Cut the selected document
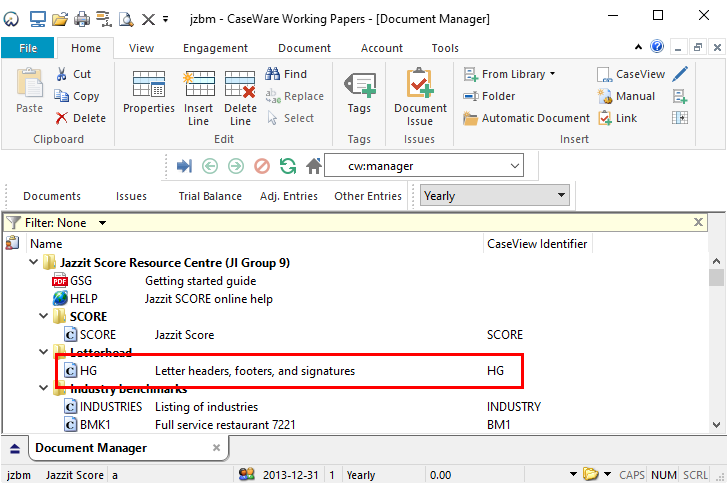This screenshot has height=484, width=728. point(73,74)
